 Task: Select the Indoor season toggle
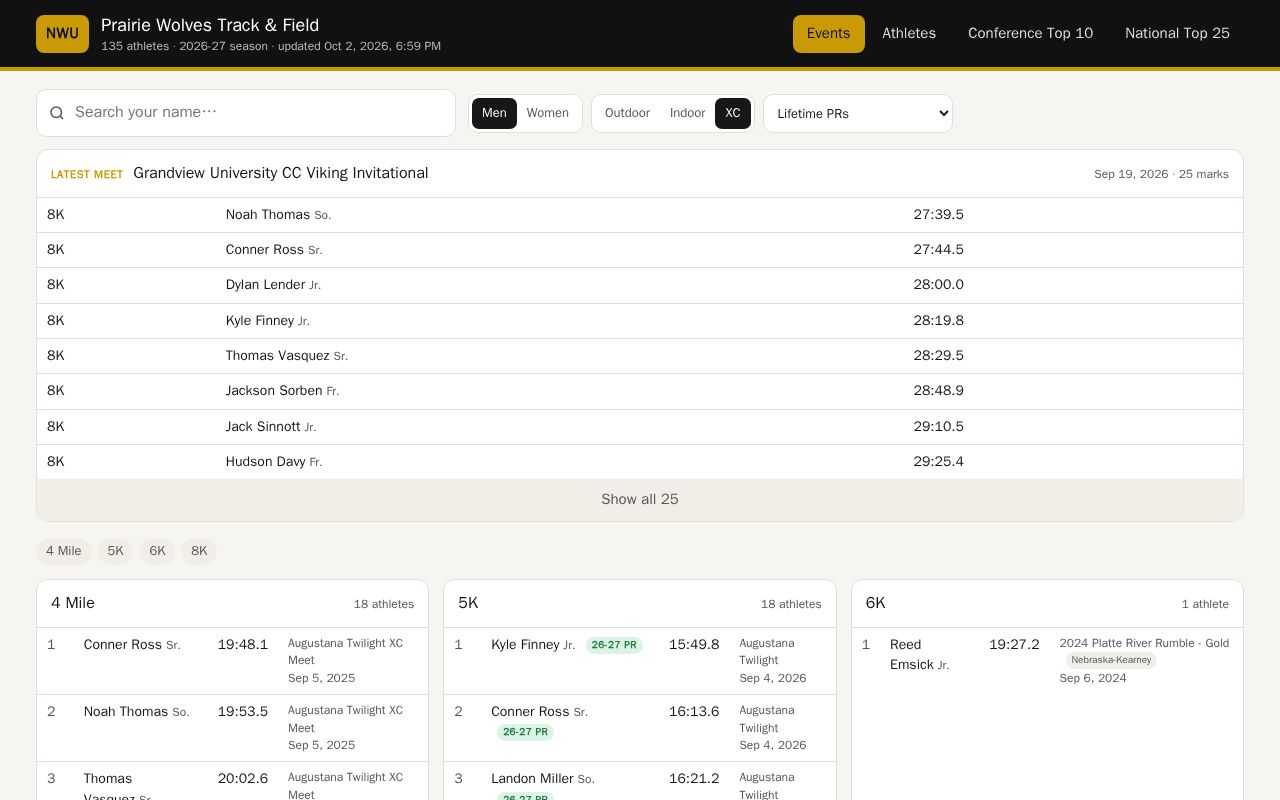click(687, 113)
